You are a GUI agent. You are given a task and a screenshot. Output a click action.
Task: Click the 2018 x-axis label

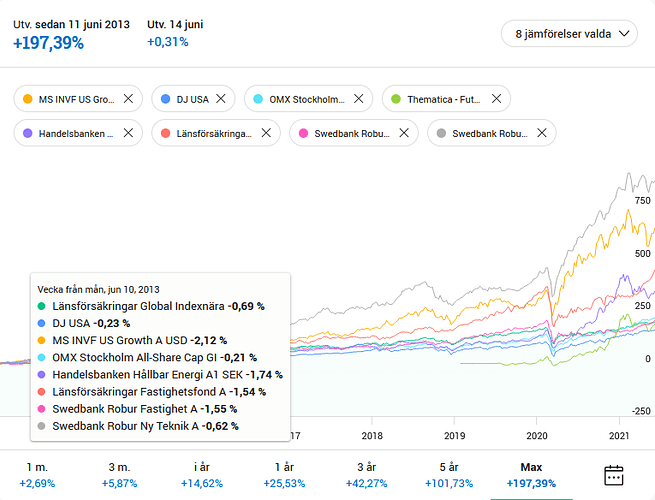click(x=372, y=436)
